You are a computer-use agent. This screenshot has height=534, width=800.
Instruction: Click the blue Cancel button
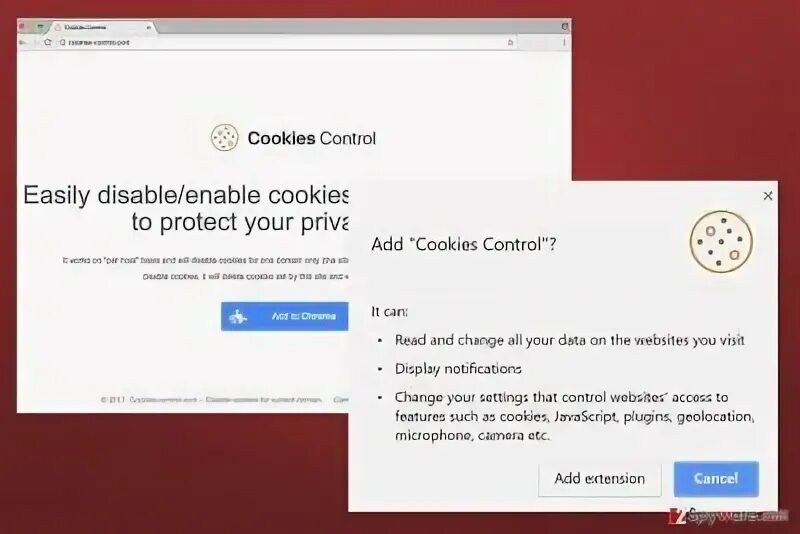tap(716, 478)
